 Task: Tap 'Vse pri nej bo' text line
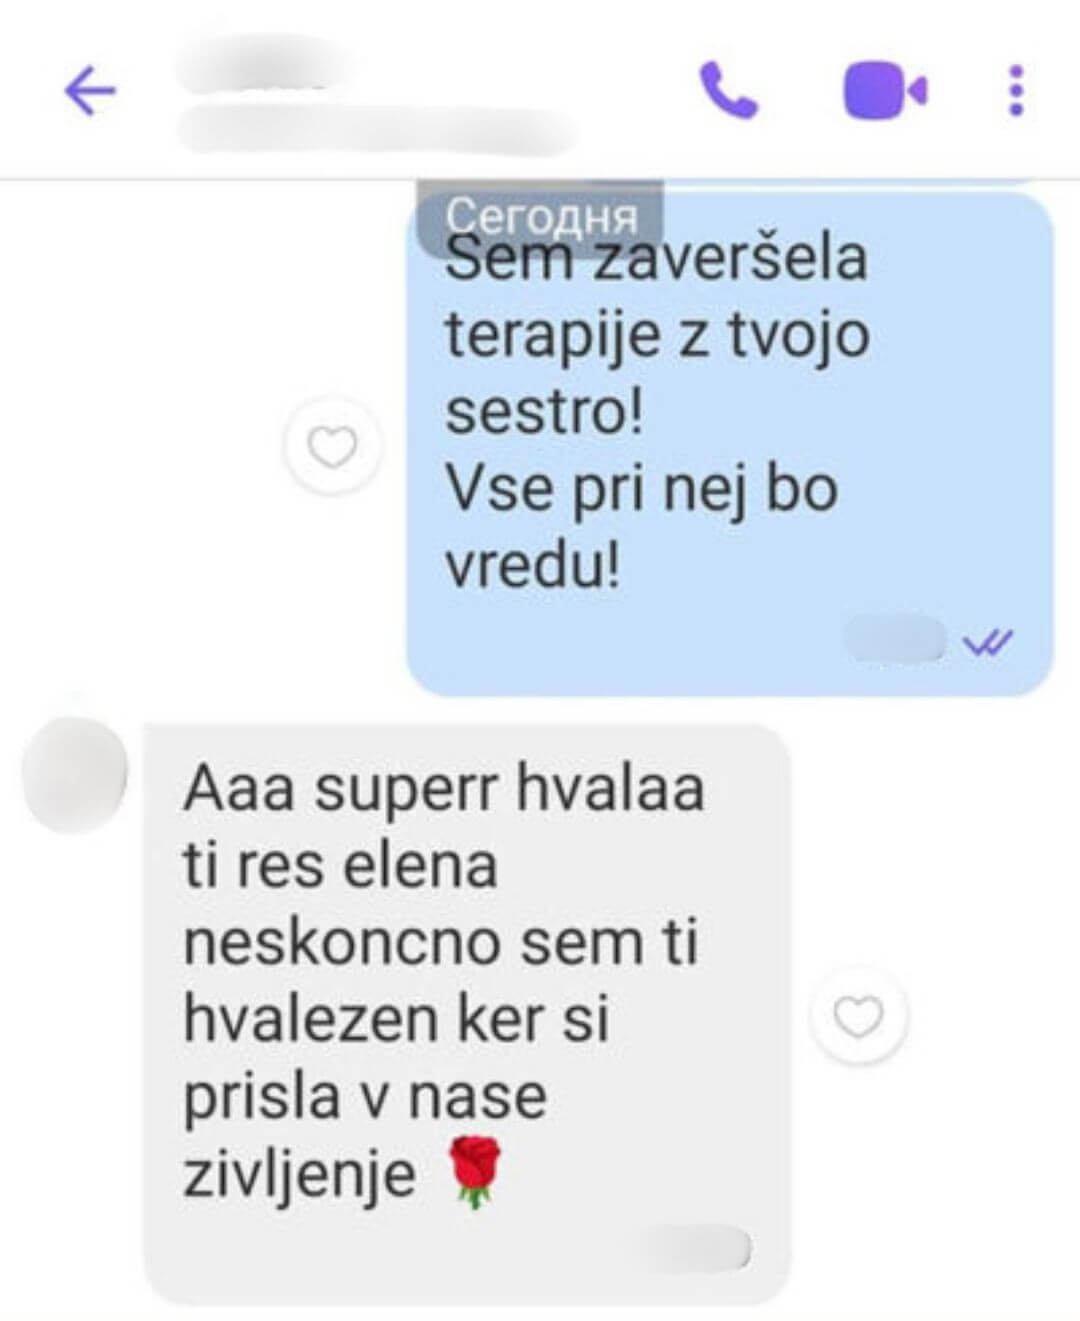point(641,490)
